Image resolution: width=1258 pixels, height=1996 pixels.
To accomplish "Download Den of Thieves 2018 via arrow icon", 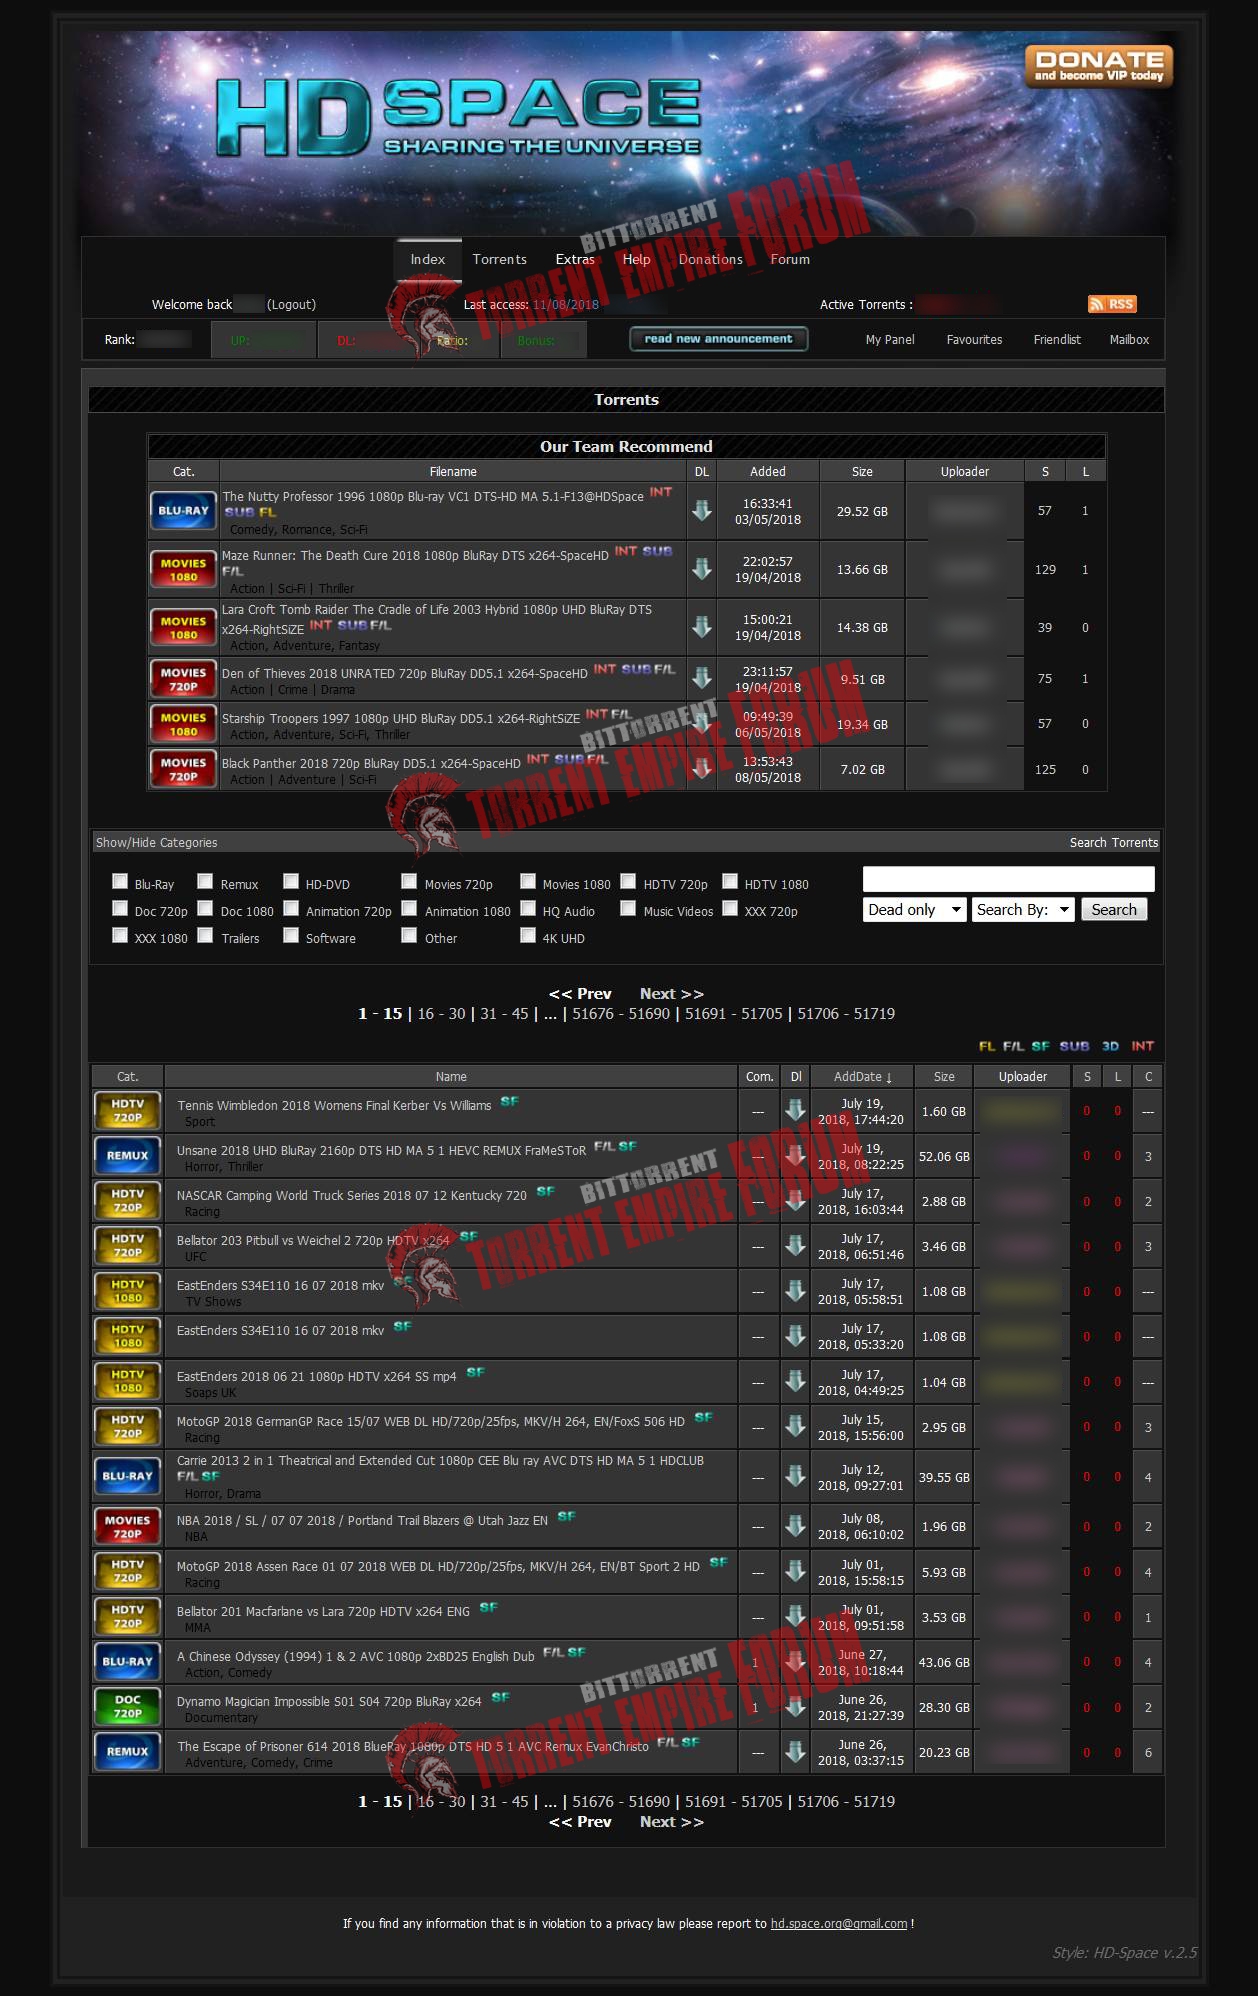I will [702, 678].
